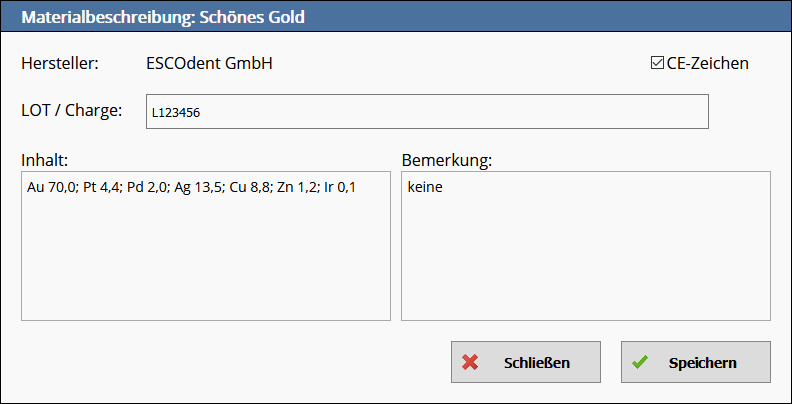Click inside the Inhalt text area
The height and width of the screenshot is (404, 792).
tap(205, 260)
